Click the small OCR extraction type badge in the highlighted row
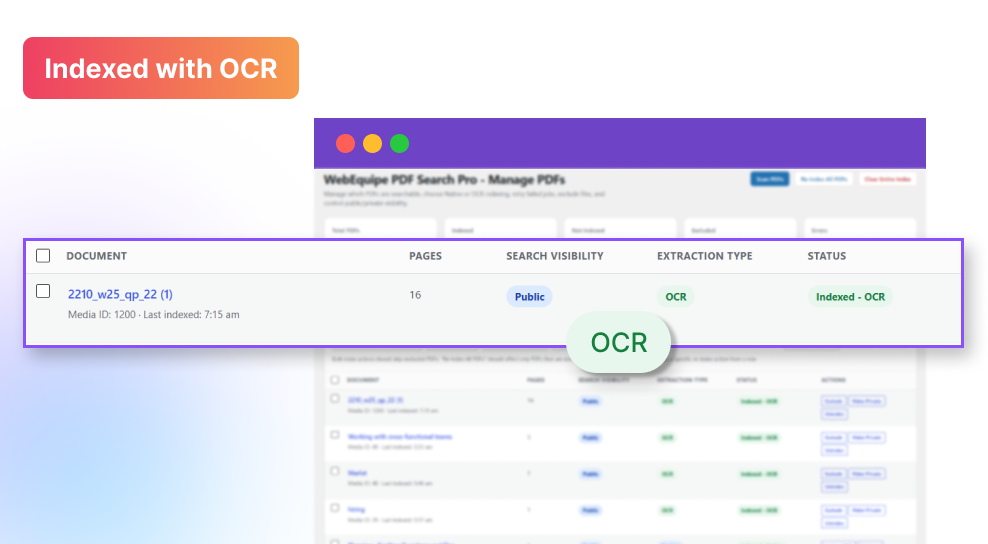This screenshot has height=544, width=988. [x=675, y=296]
